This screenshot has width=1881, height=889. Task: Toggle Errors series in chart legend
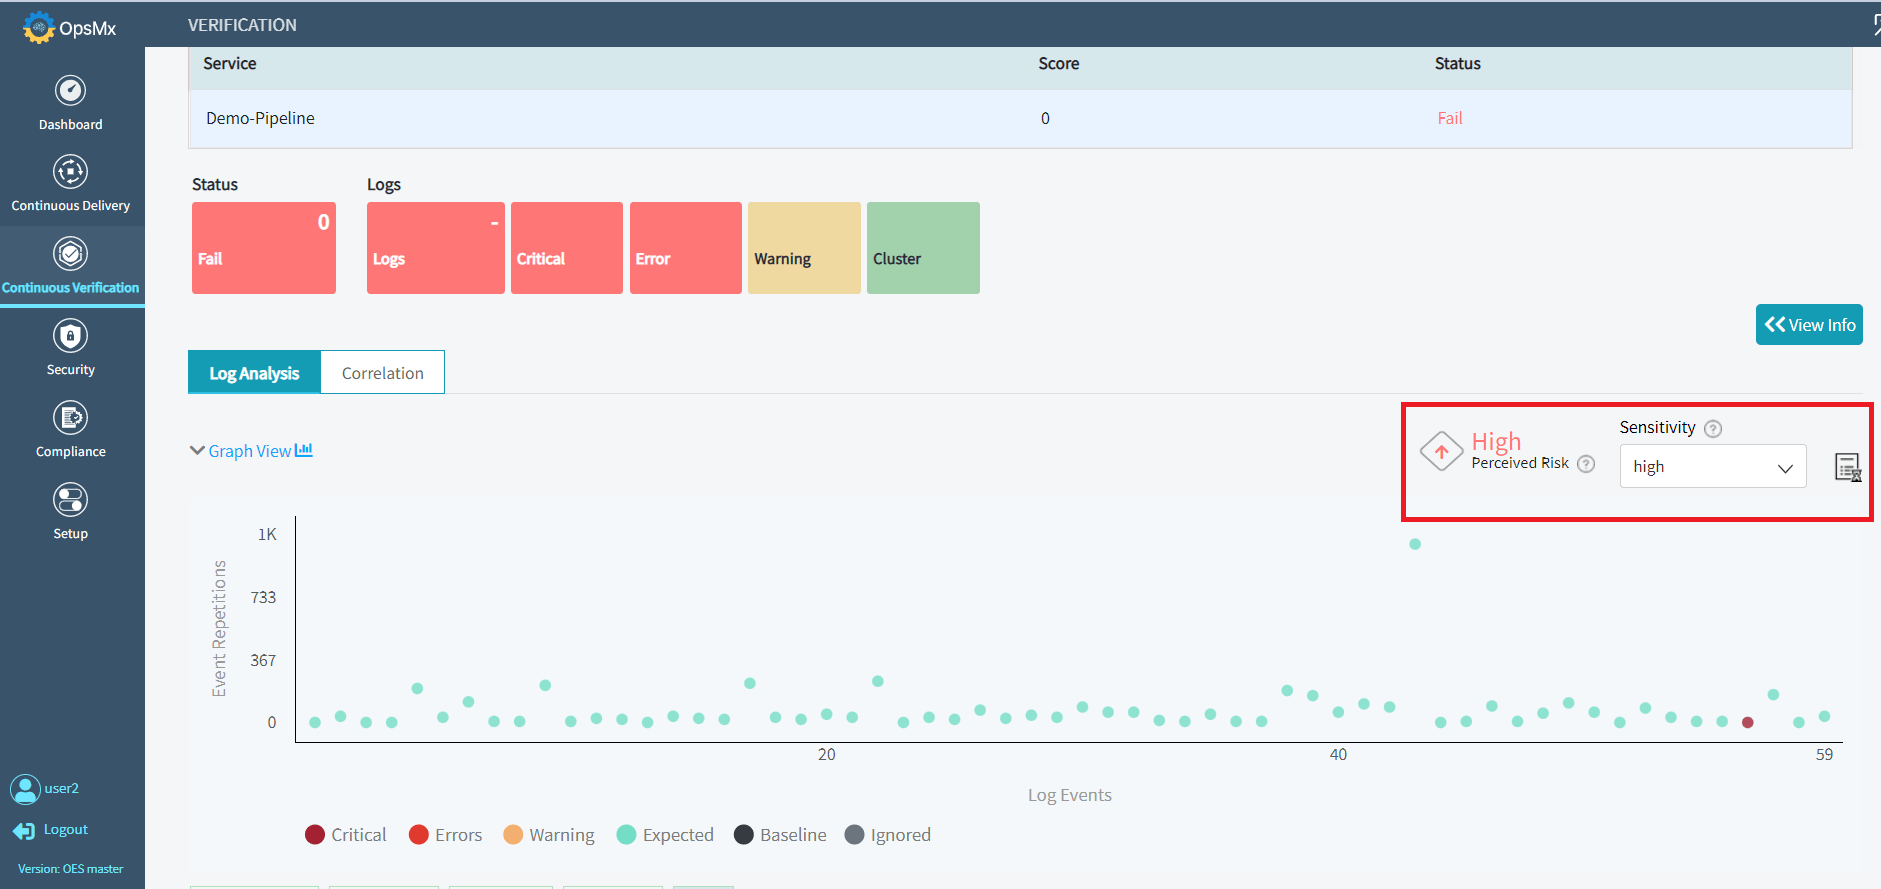pyautogui.click(x=446, y=835)
